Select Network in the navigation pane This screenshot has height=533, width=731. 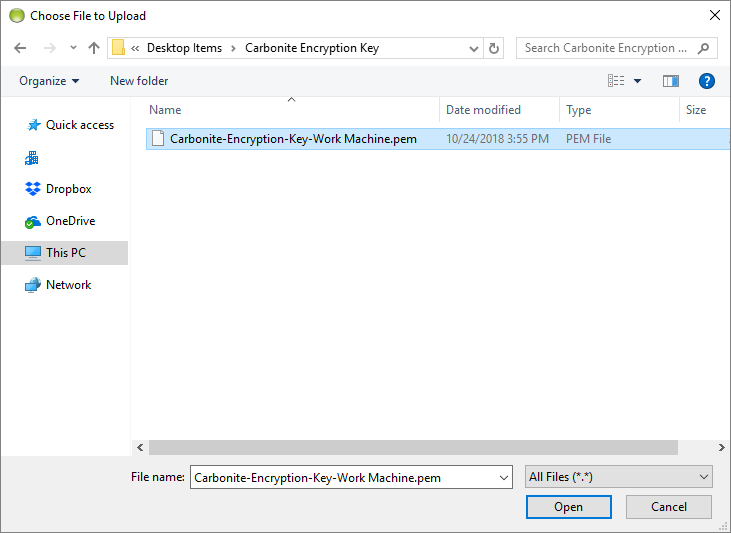(68, 285)
